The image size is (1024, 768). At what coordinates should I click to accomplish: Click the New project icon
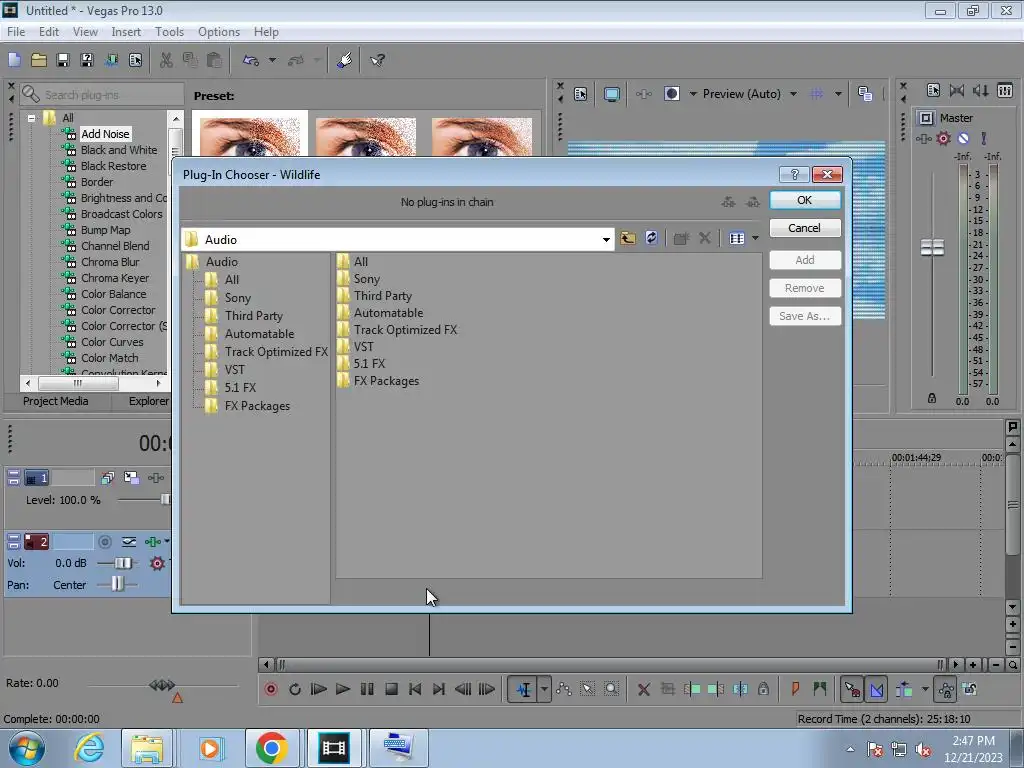[x=14, y=61]
